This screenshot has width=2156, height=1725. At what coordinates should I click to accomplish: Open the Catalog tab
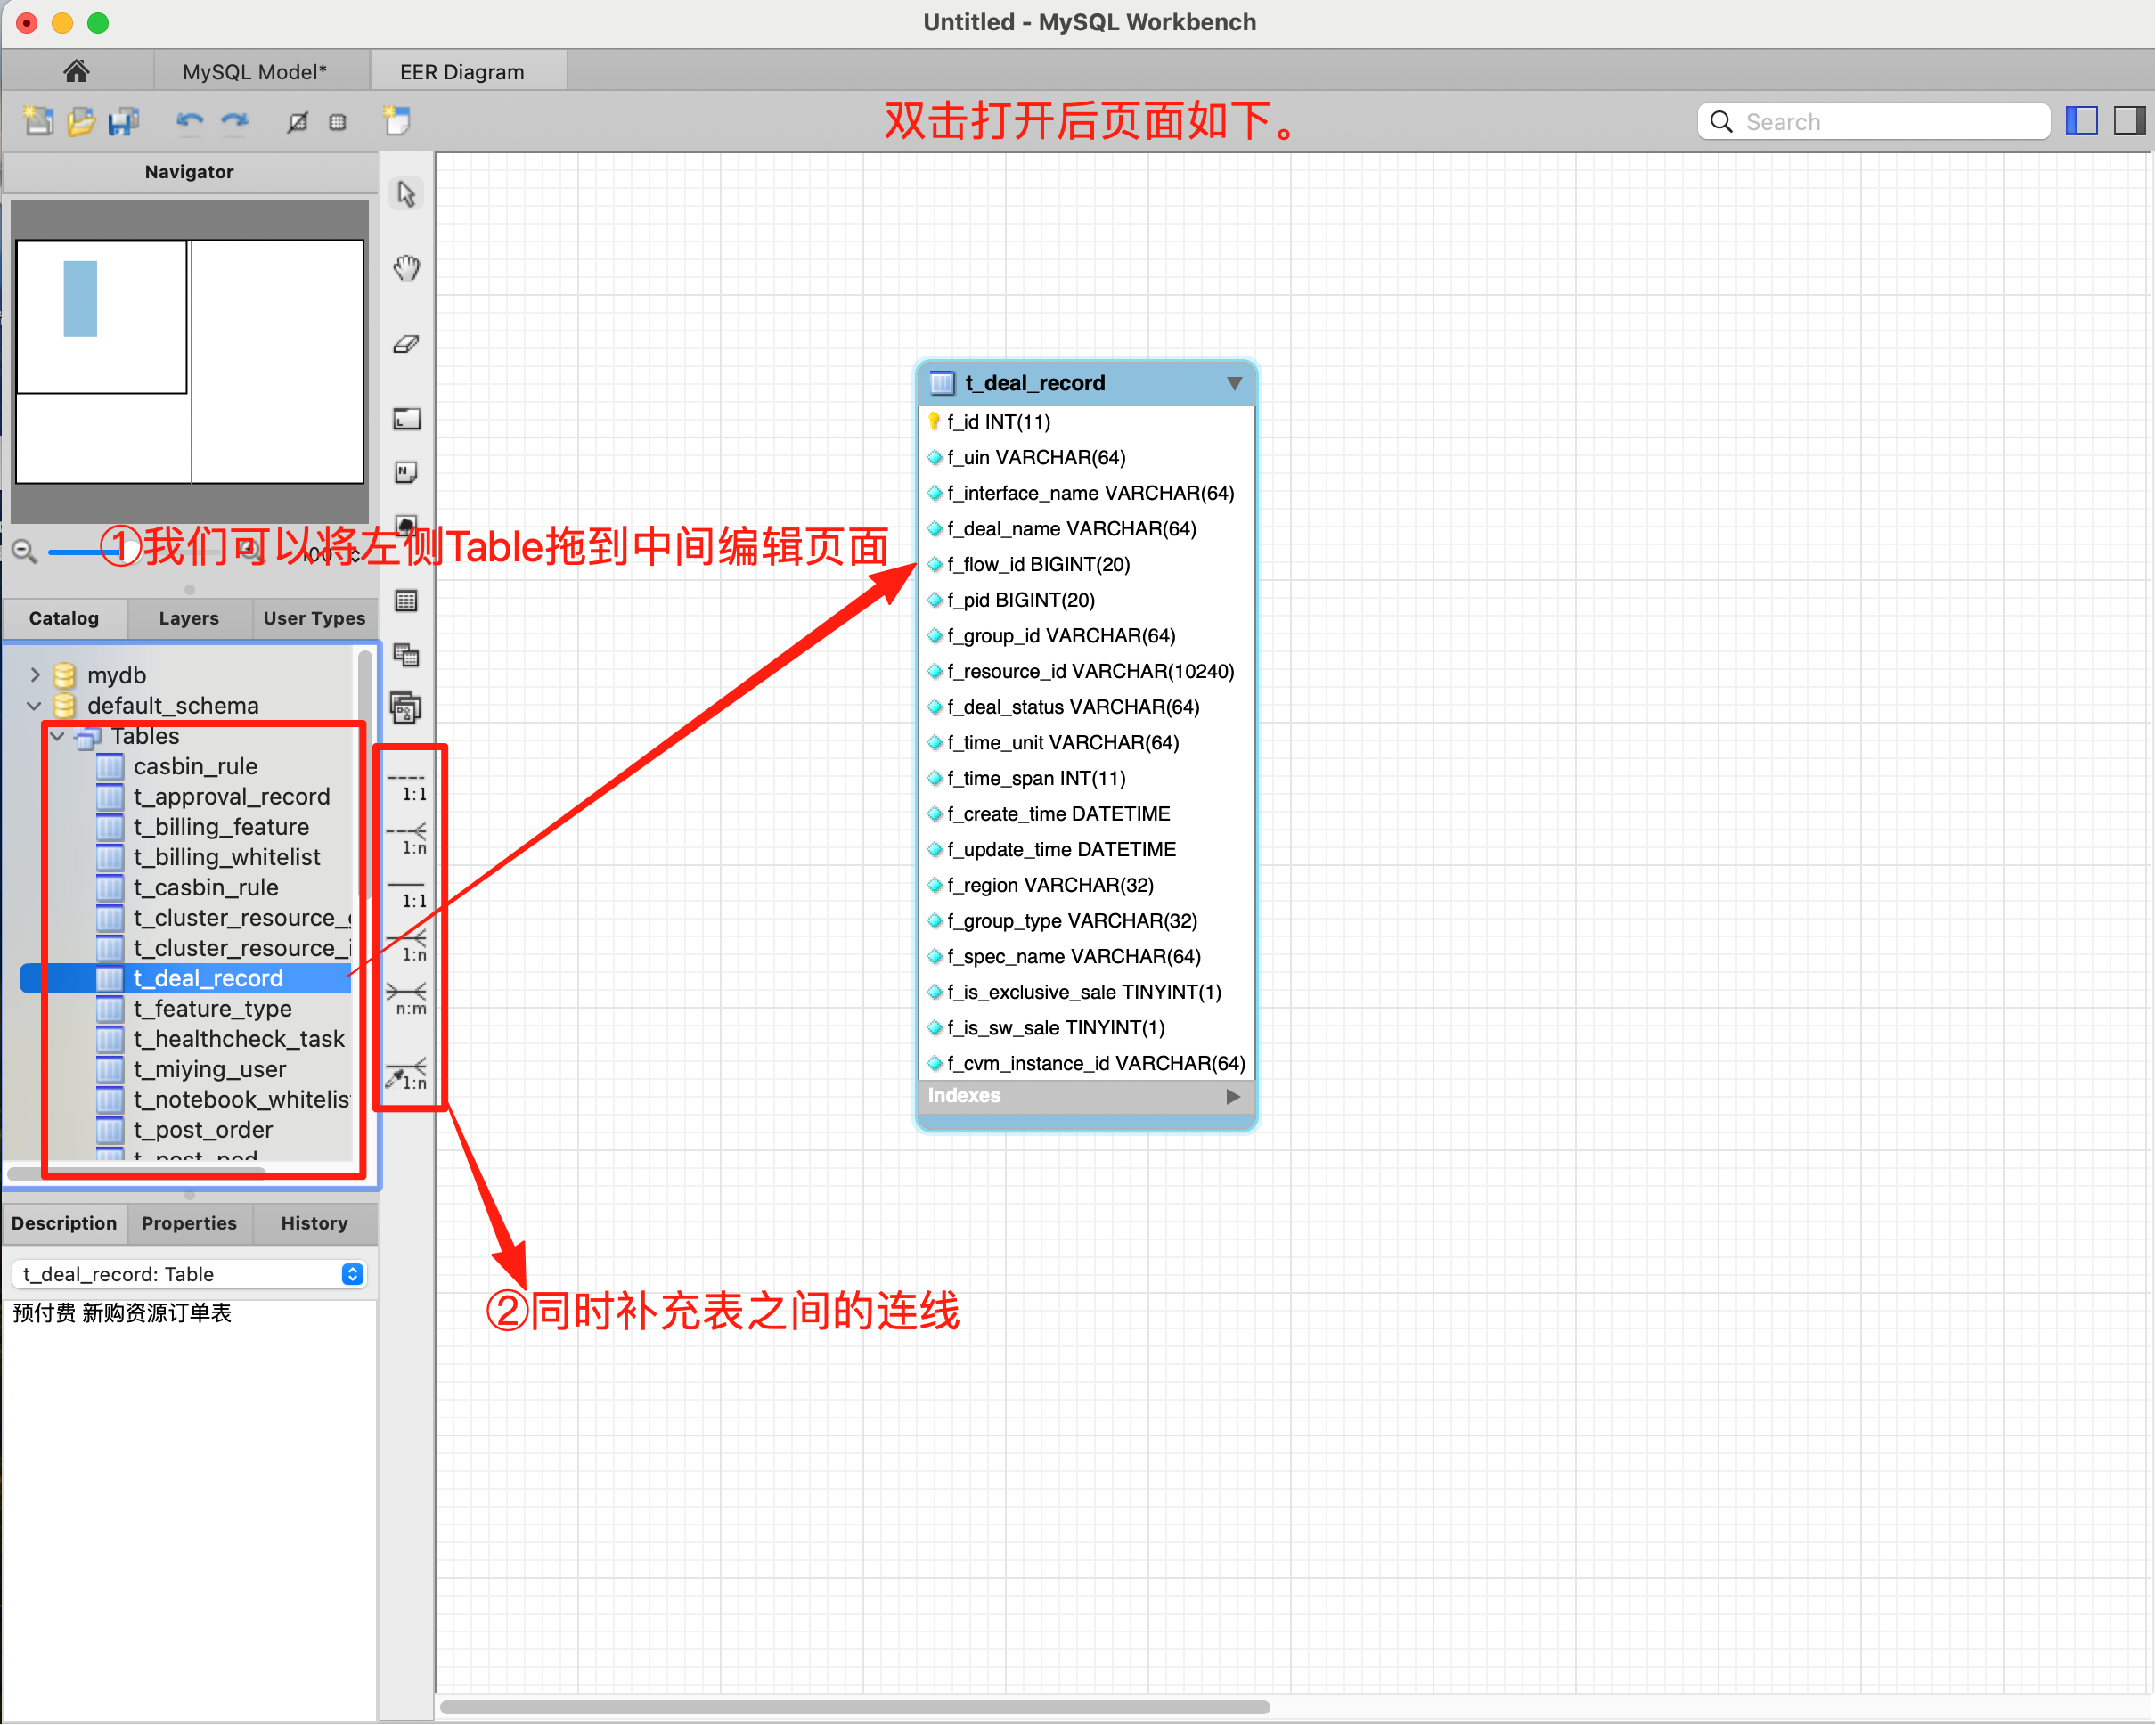(x=64, y=618)
